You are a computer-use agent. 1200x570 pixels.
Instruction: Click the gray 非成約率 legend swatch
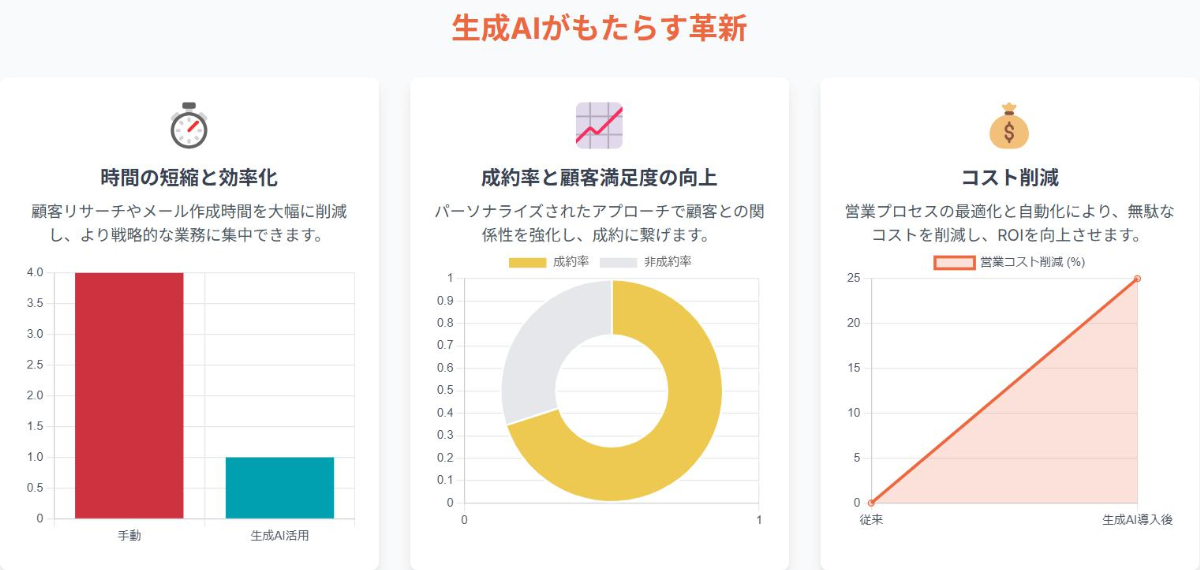coord(618,262)
